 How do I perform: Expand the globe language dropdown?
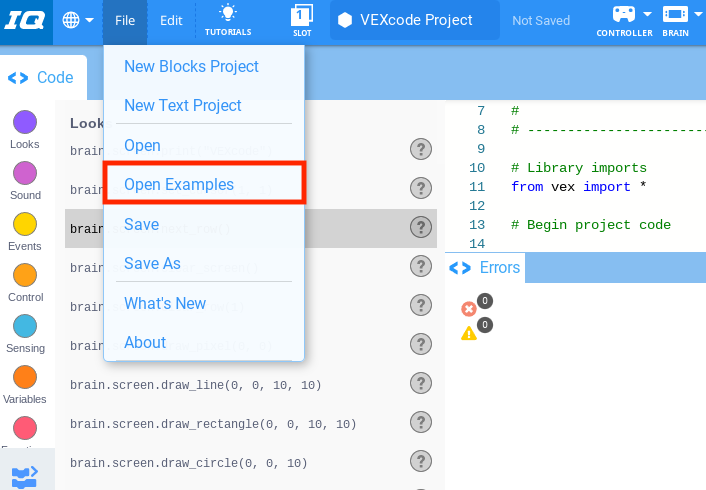(78, 20)
